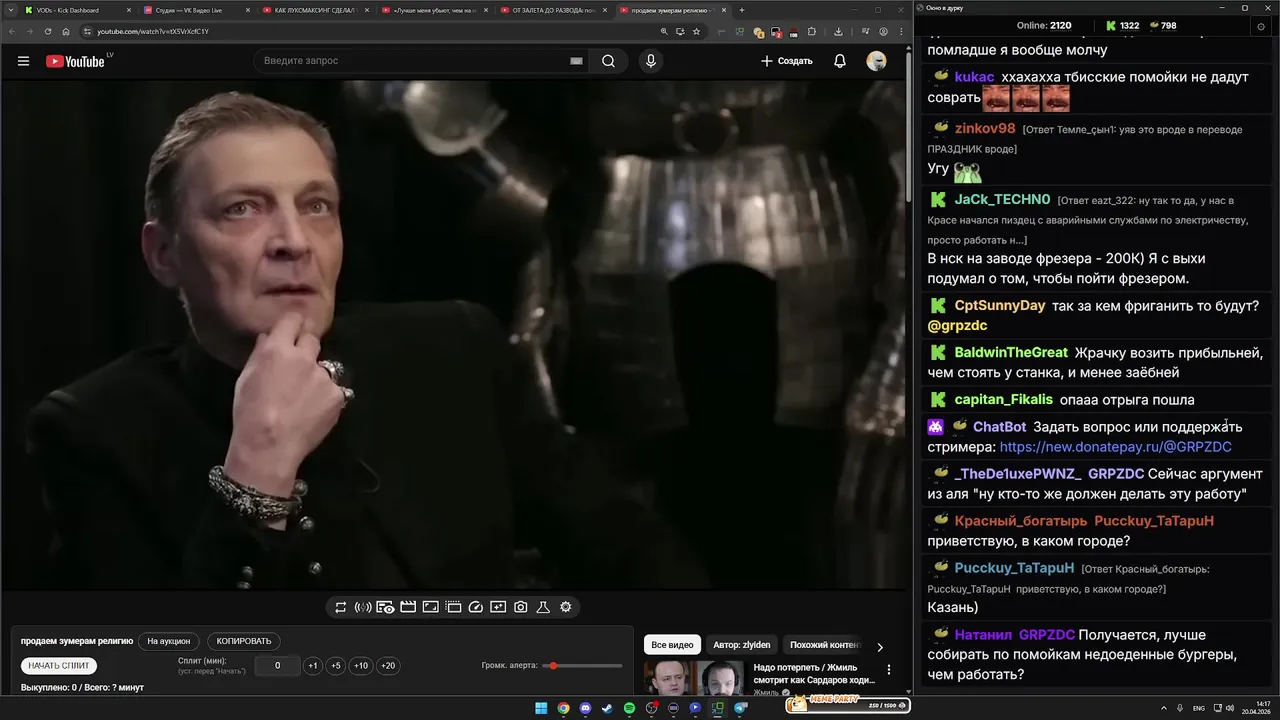
Task: Open Telegram from the taskbar
Action: point(741,708)
